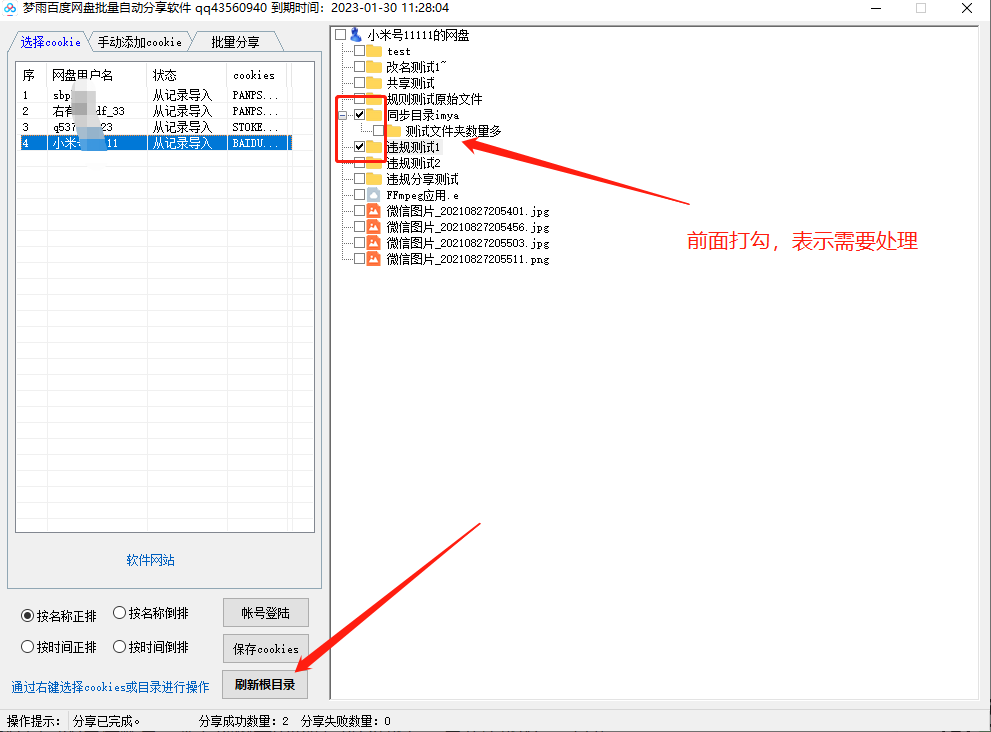Click the user icon of 小米号11111的网盘
Image resolution: width=991 pixels, height=732 pixels.
click(x=356, y=35)
